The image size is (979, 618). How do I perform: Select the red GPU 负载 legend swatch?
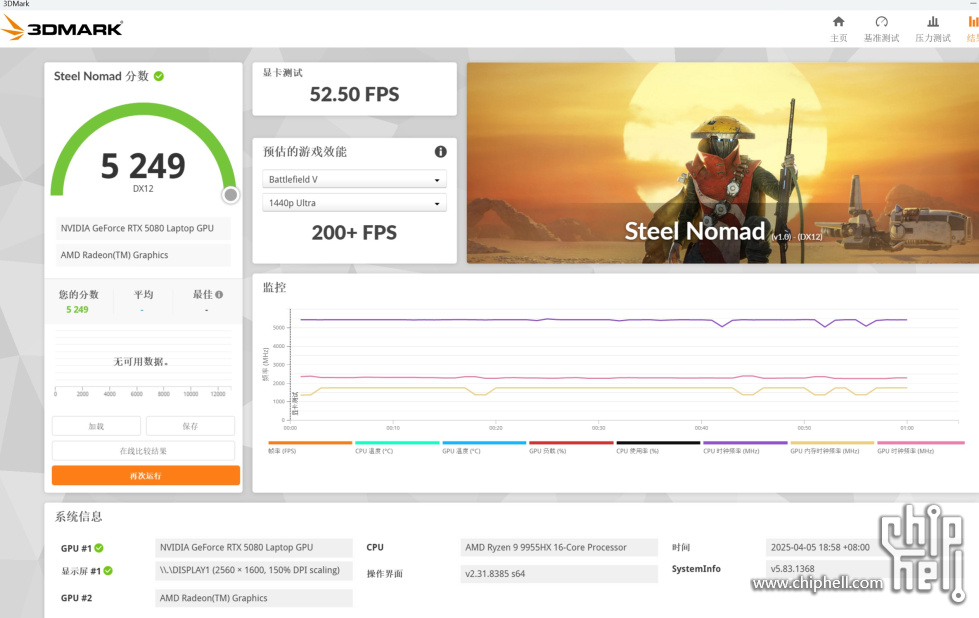tap(571, 443)
